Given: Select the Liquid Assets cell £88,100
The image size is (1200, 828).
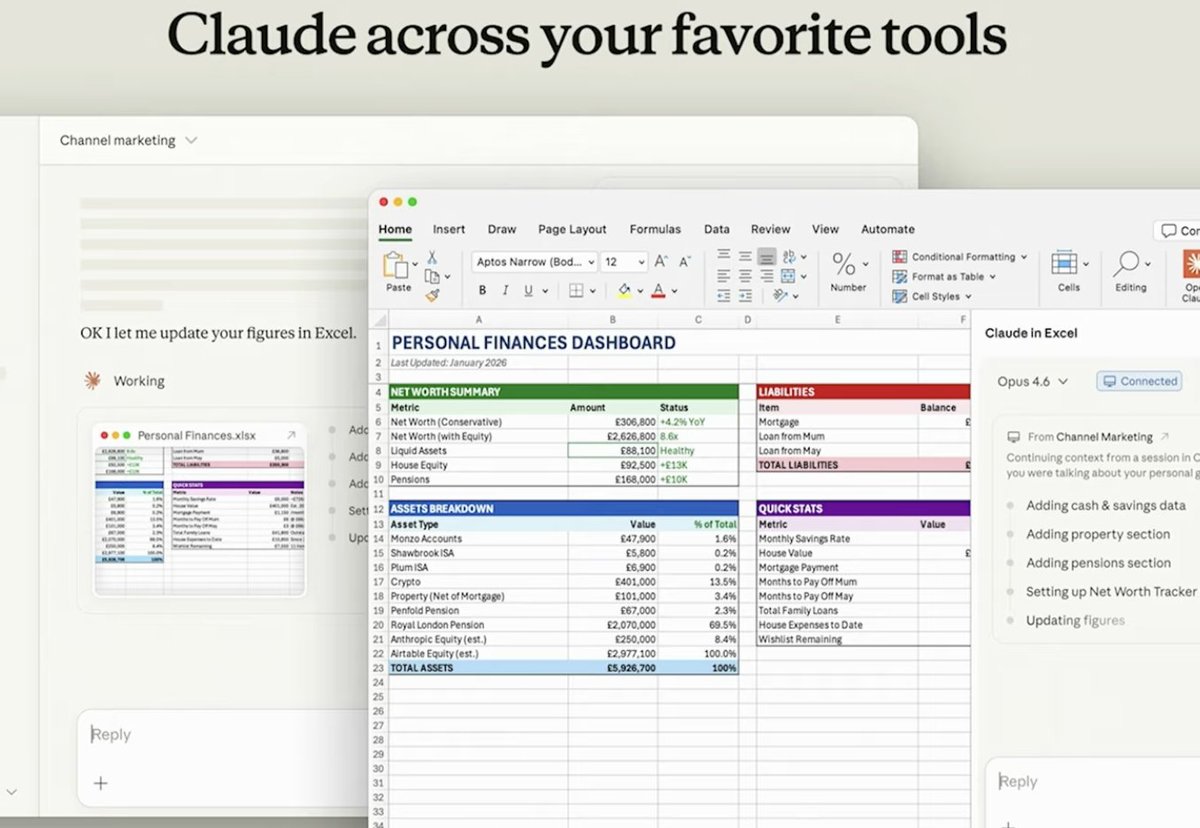Looking at the screenshot, I should (612, 451).
